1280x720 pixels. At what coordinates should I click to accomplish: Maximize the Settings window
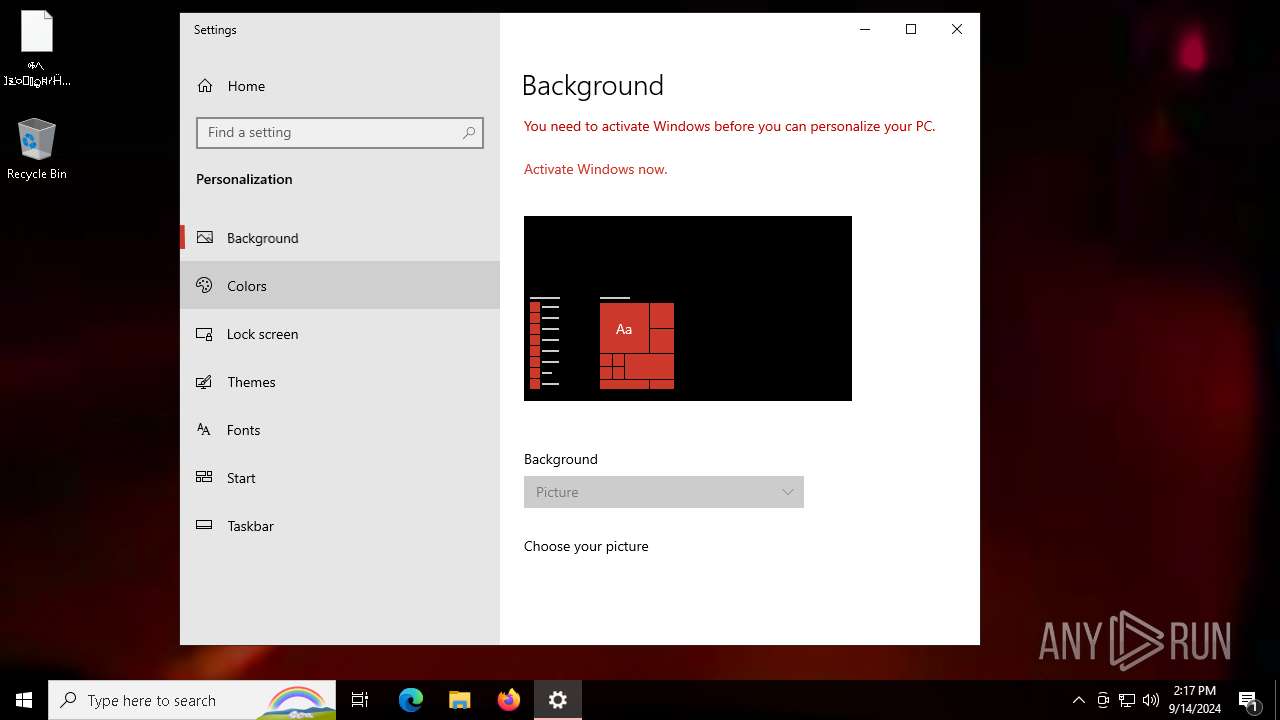point(911,29)
